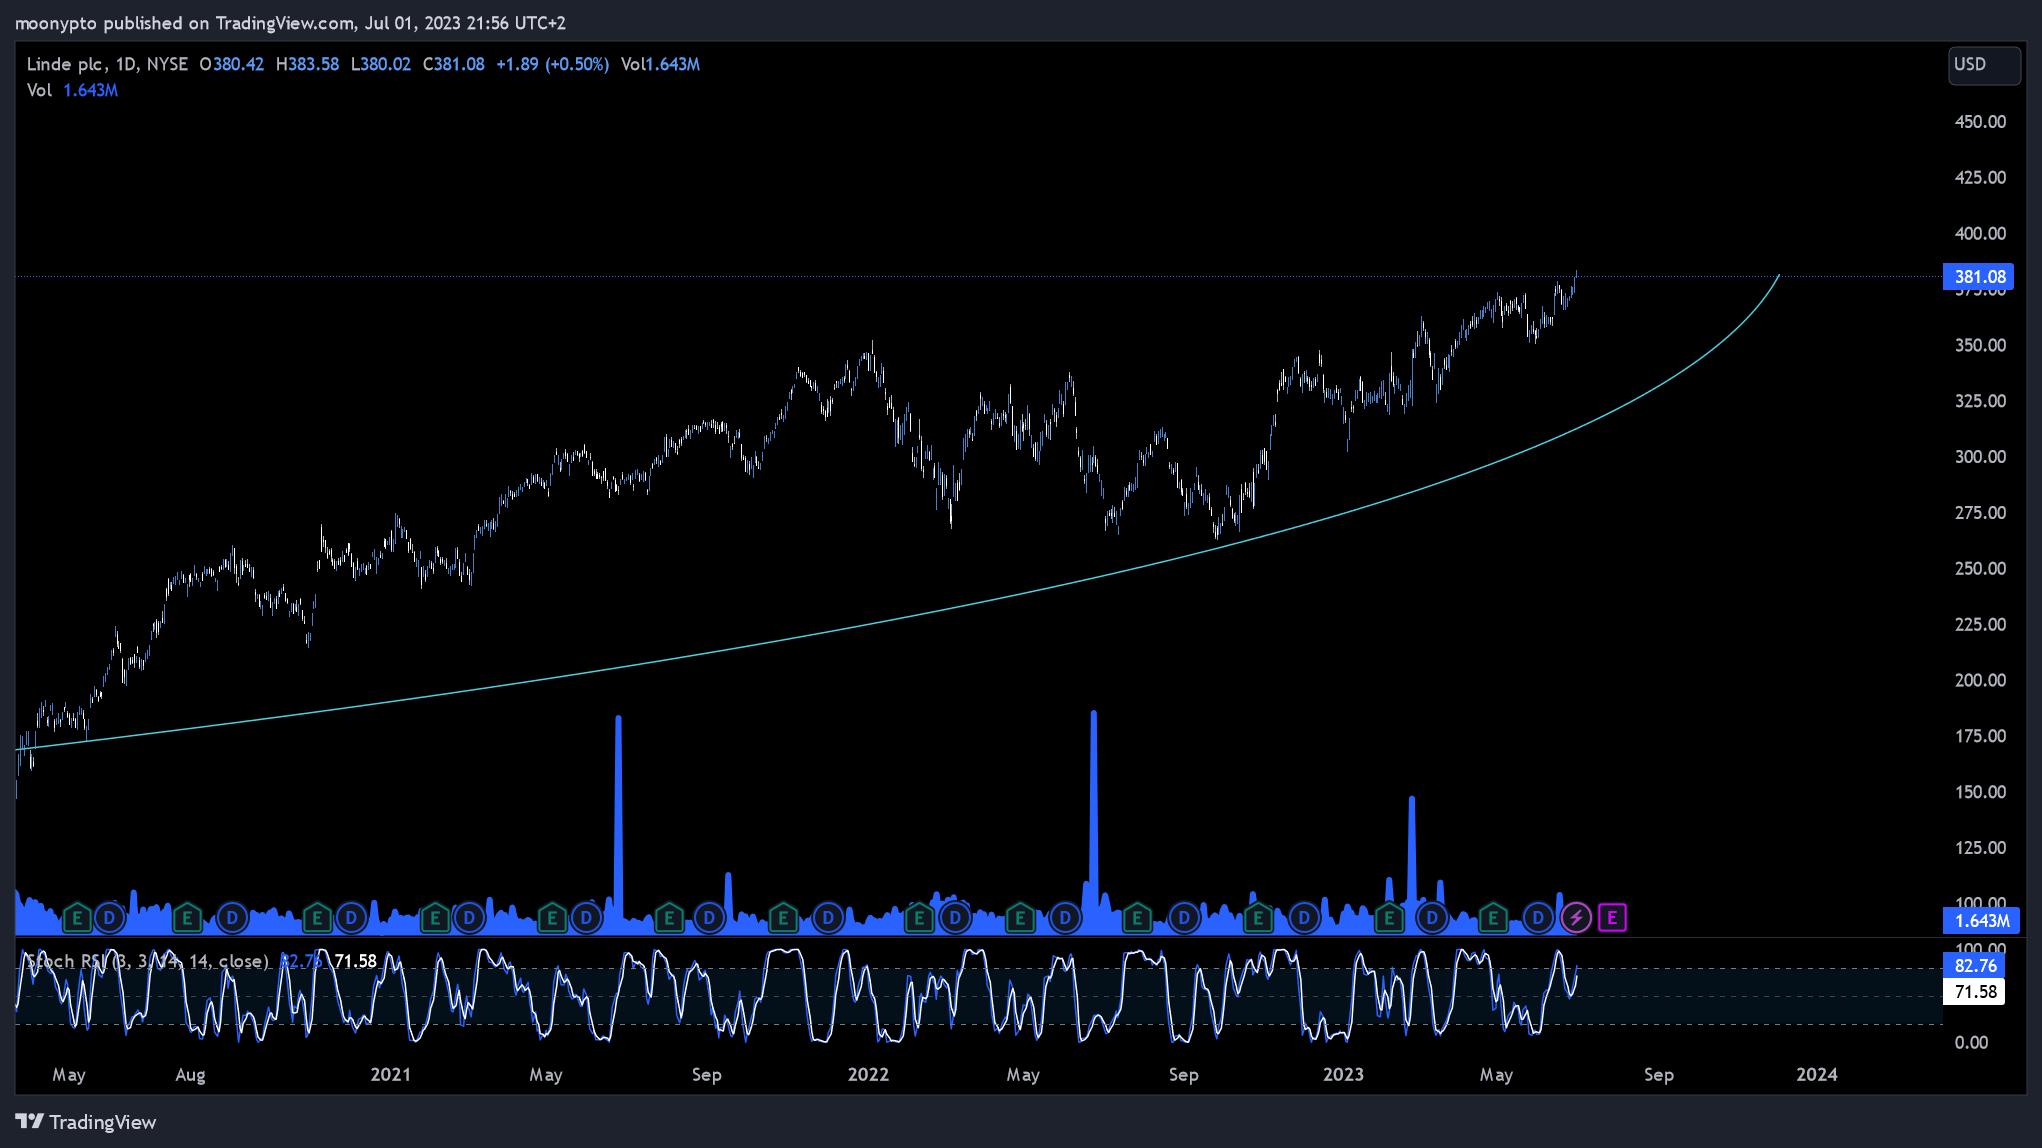Screen dimensions: 2042x1148
Task: Click the 2024 label on time axis
Action: [1817, 1075]
